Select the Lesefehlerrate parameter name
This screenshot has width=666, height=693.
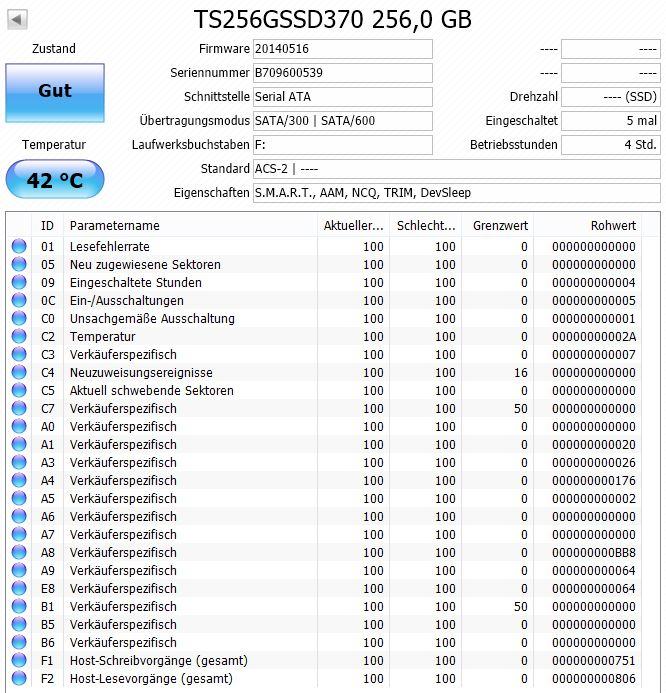(110, 247)
